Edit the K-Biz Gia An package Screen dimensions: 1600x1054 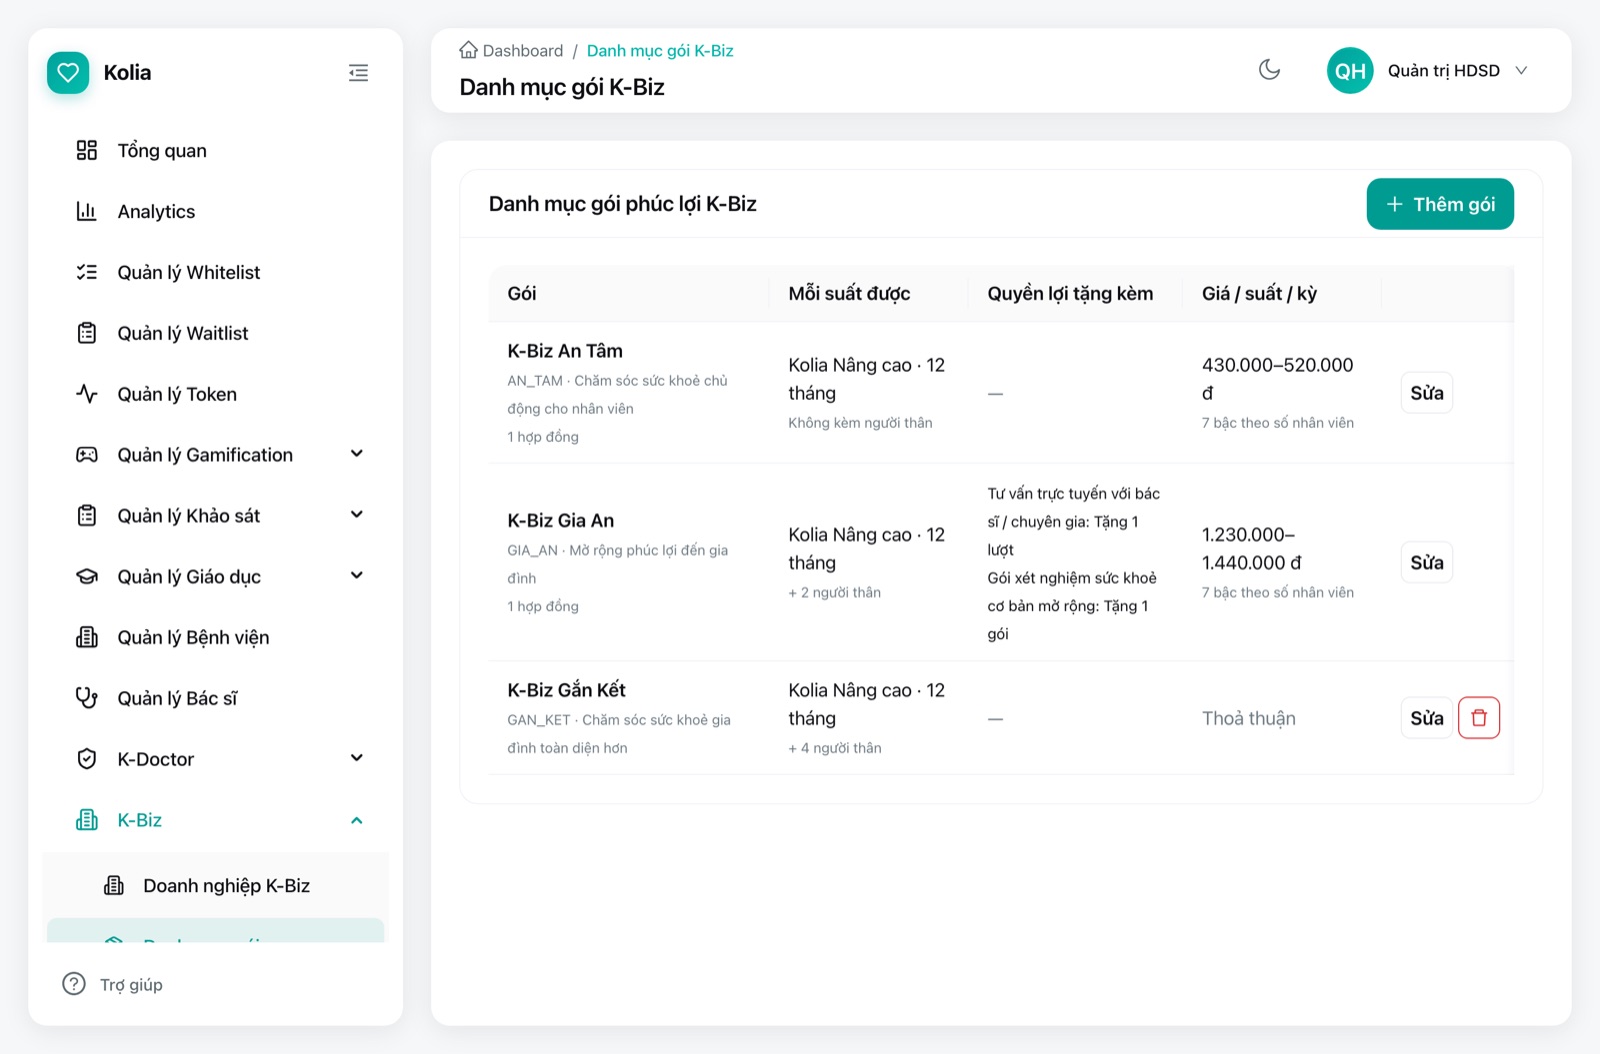coord(1427,562)
